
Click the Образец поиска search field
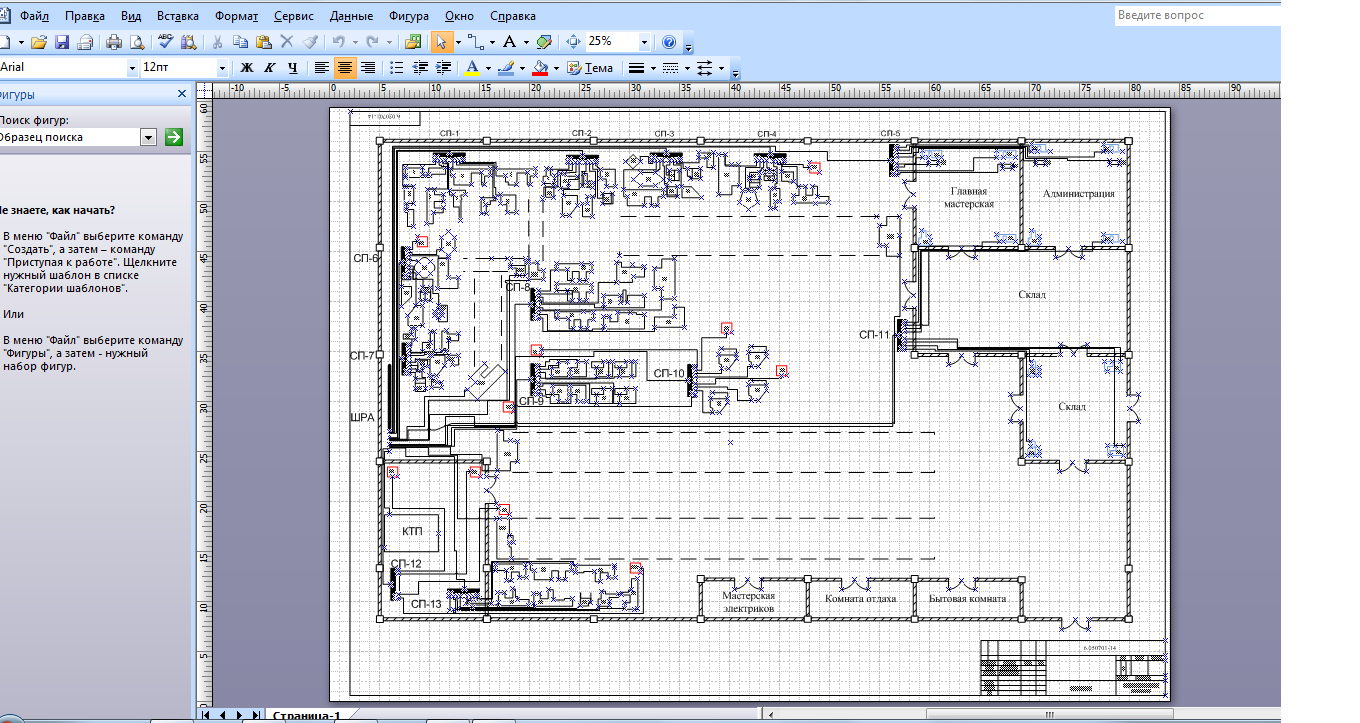(x=68, y=137)
